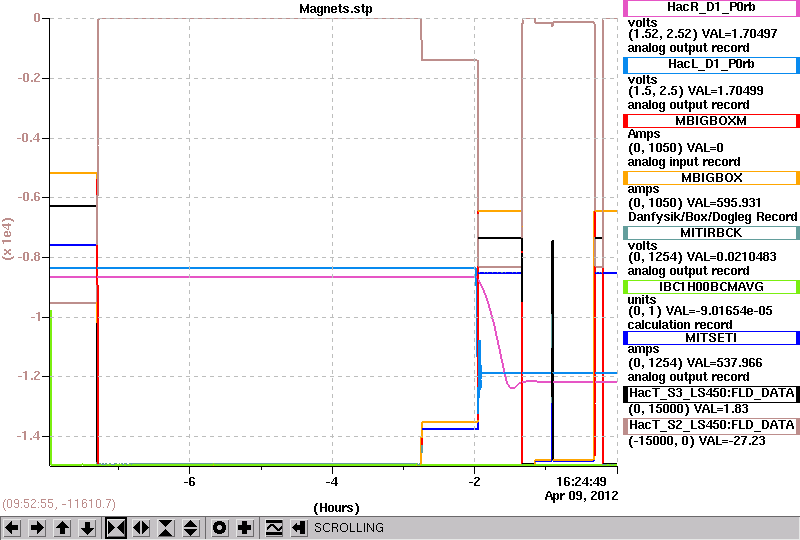Click the -0.6 y-axis tick label

click(29, 197)
